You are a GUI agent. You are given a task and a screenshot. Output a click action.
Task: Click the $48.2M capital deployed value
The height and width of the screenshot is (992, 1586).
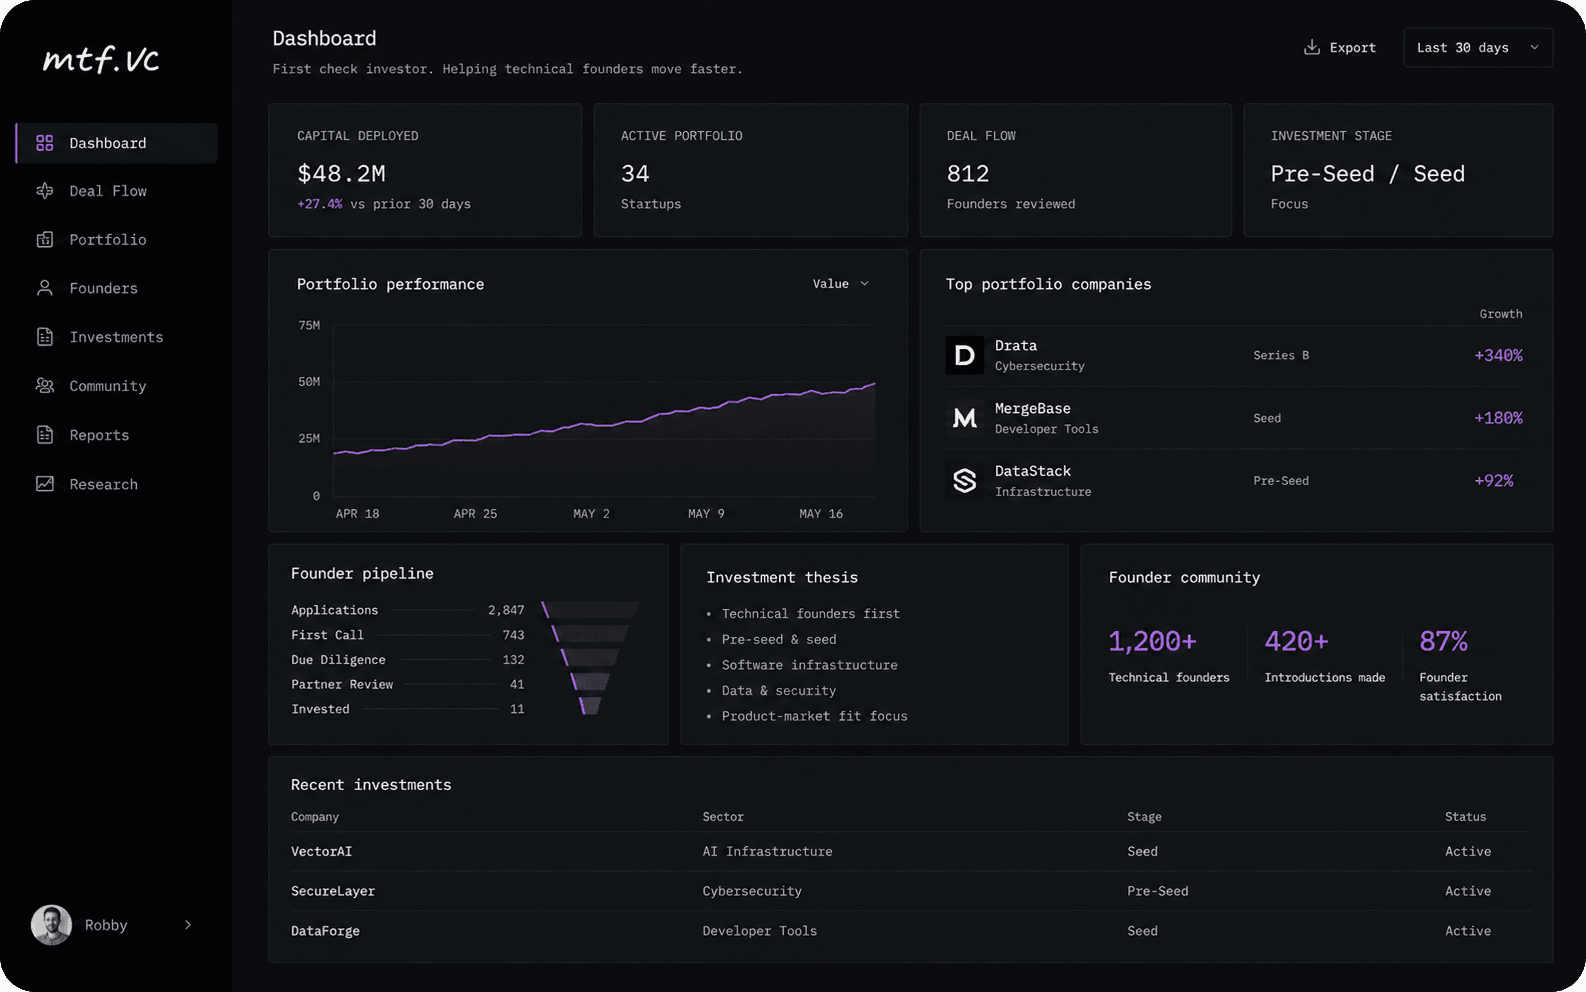tap(341, 174)
